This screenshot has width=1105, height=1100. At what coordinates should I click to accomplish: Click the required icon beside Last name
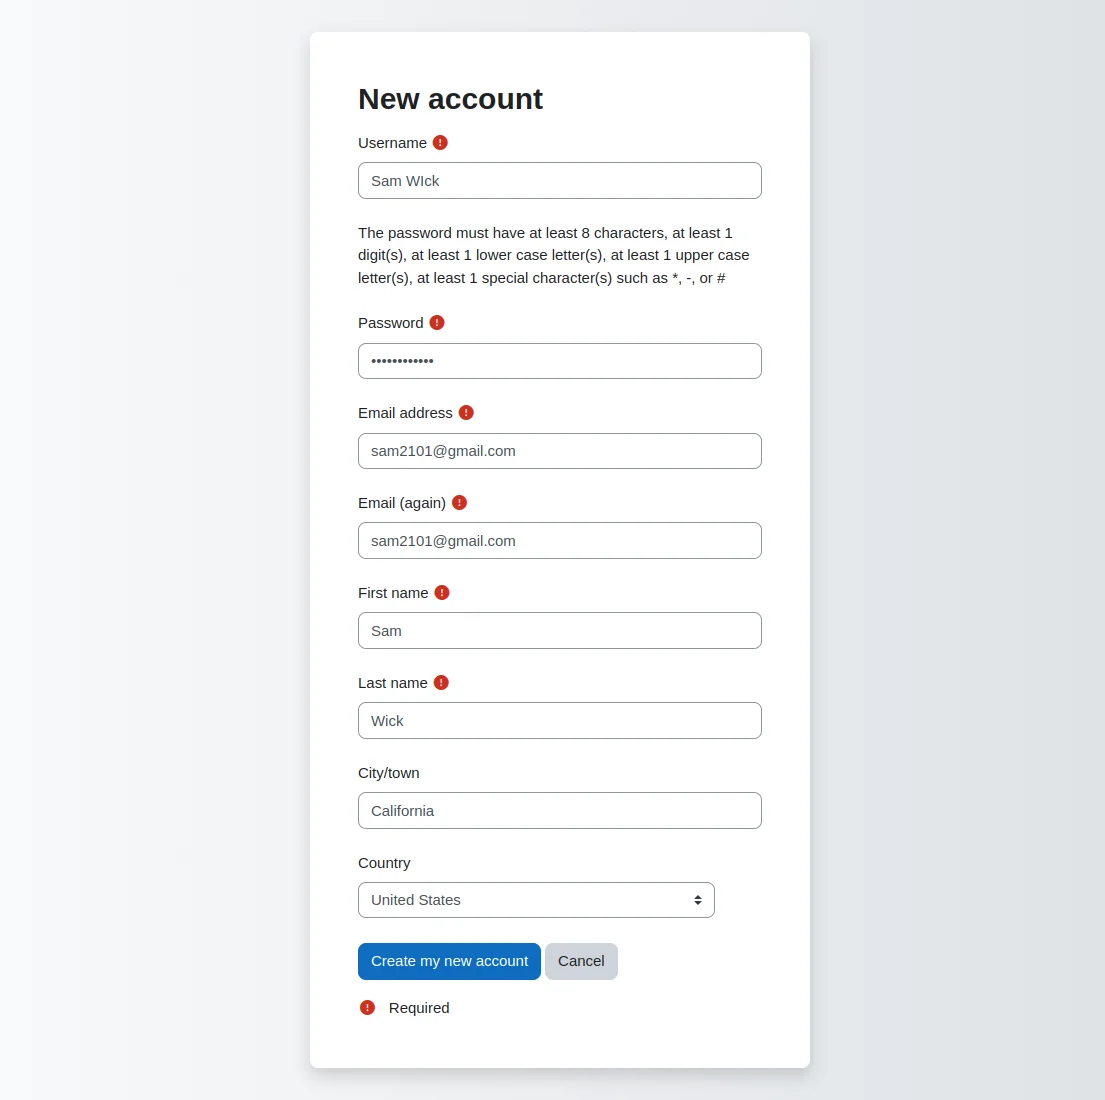pos(440,682)
